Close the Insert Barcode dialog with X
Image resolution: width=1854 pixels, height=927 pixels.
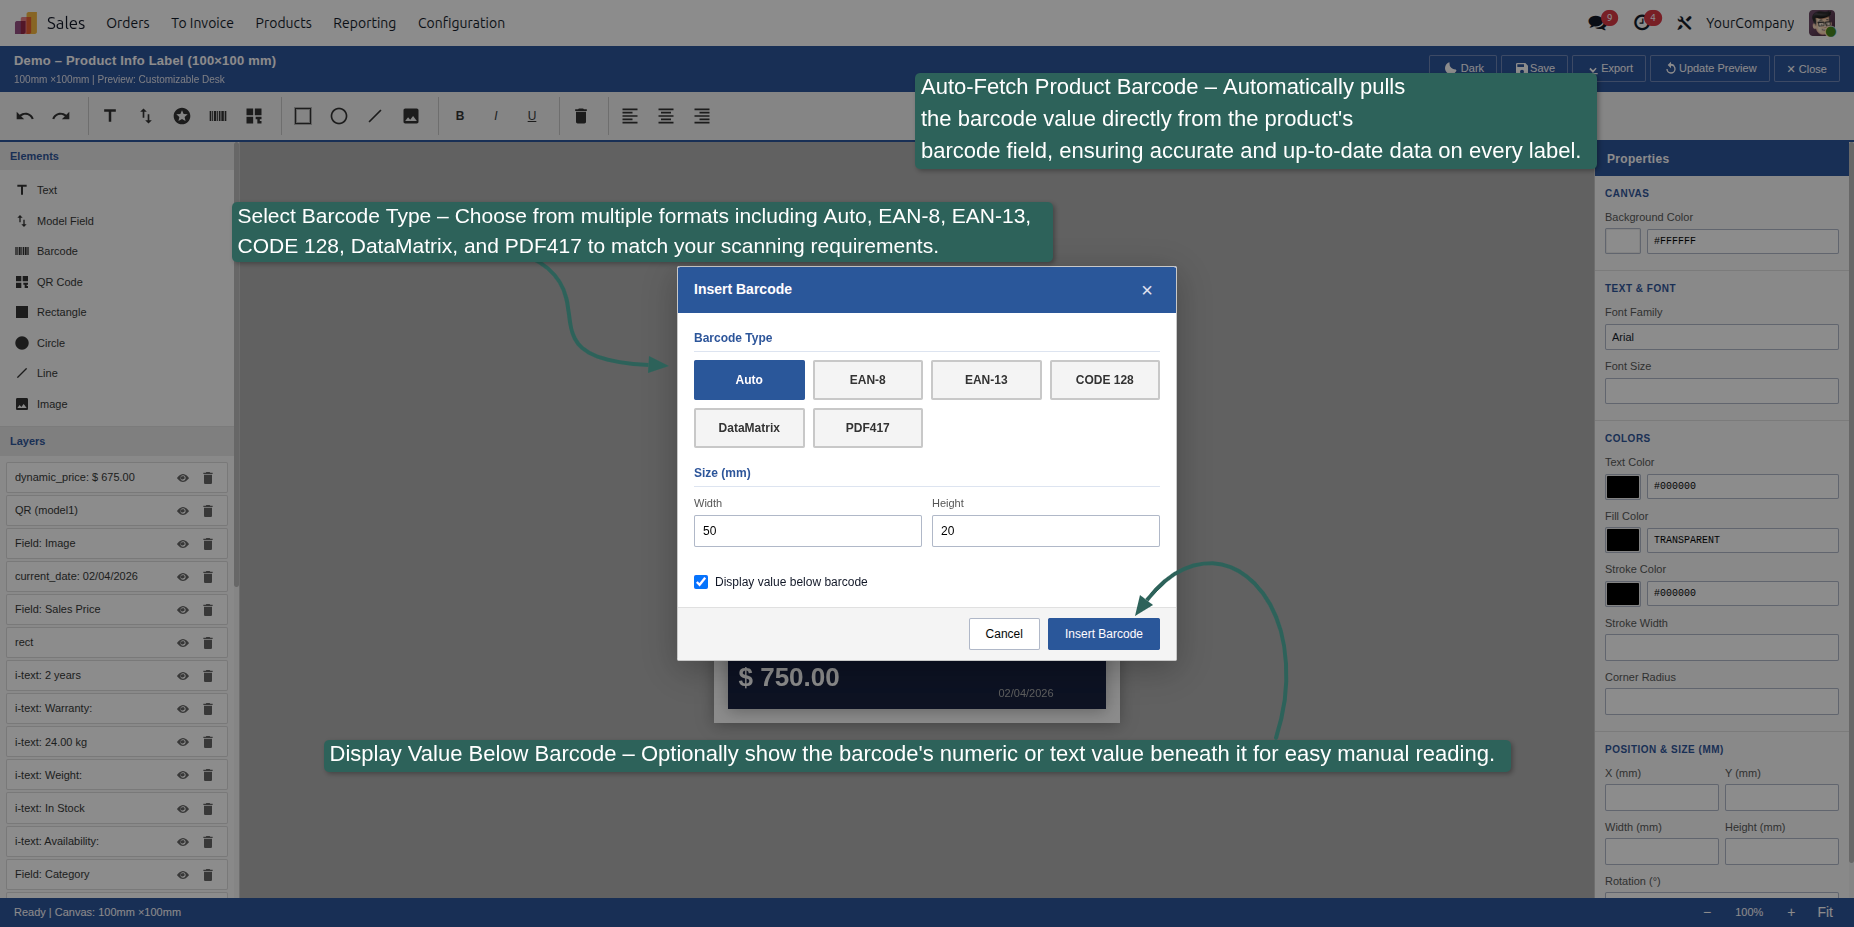[x=1147, y=290]
